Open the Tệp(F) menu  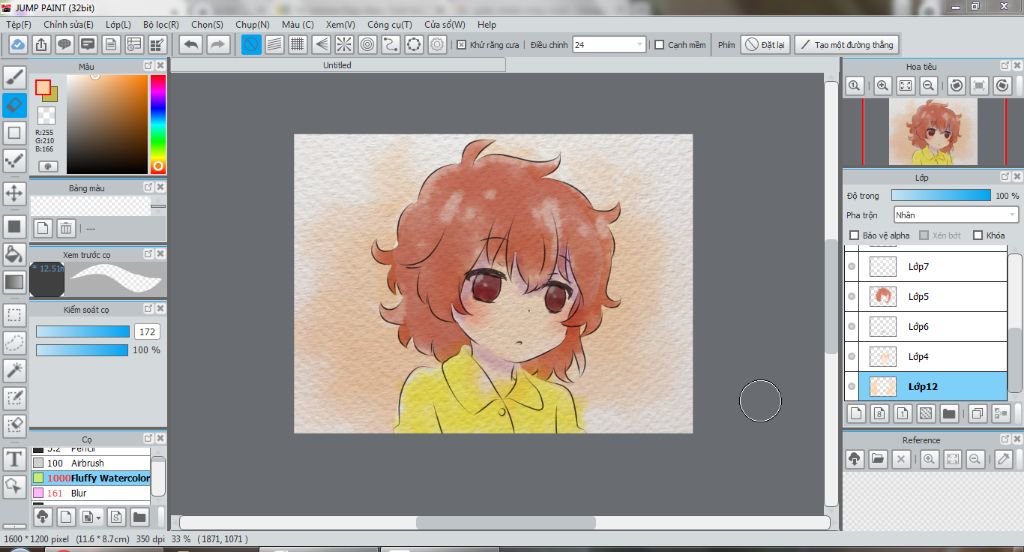click(x=19, y=24)
